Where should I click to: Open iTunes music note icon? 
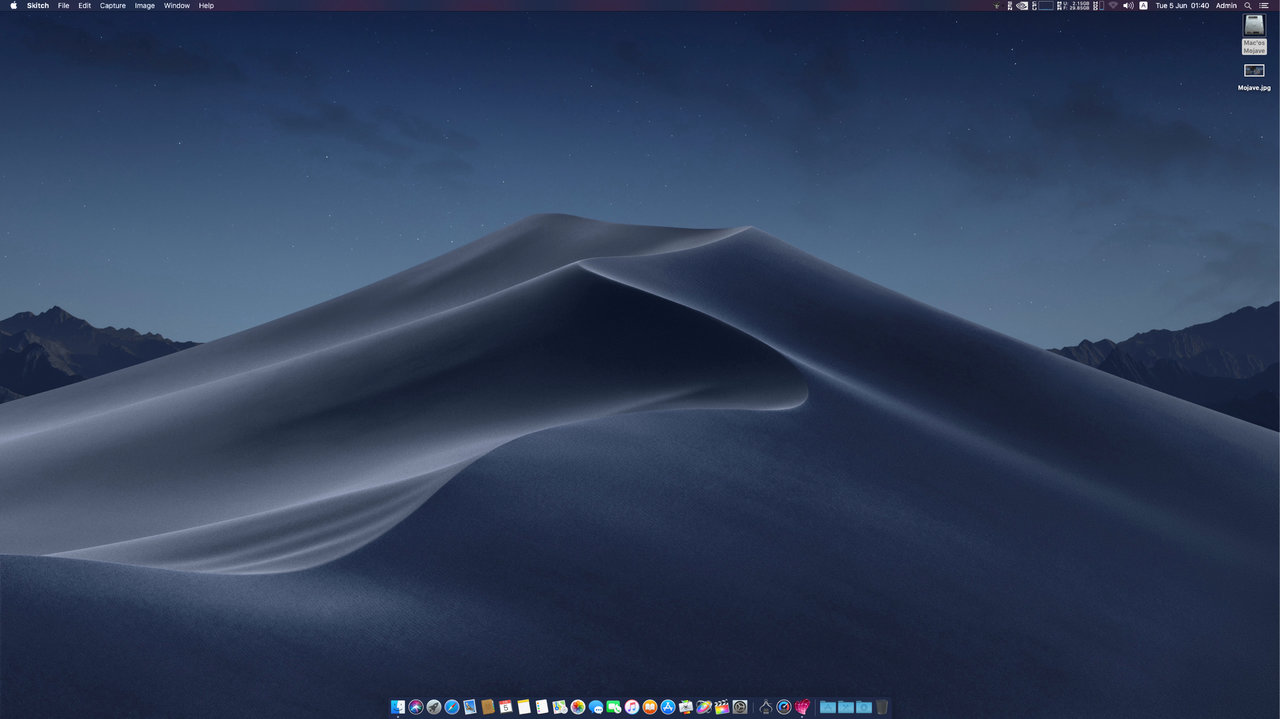point(631,707)
